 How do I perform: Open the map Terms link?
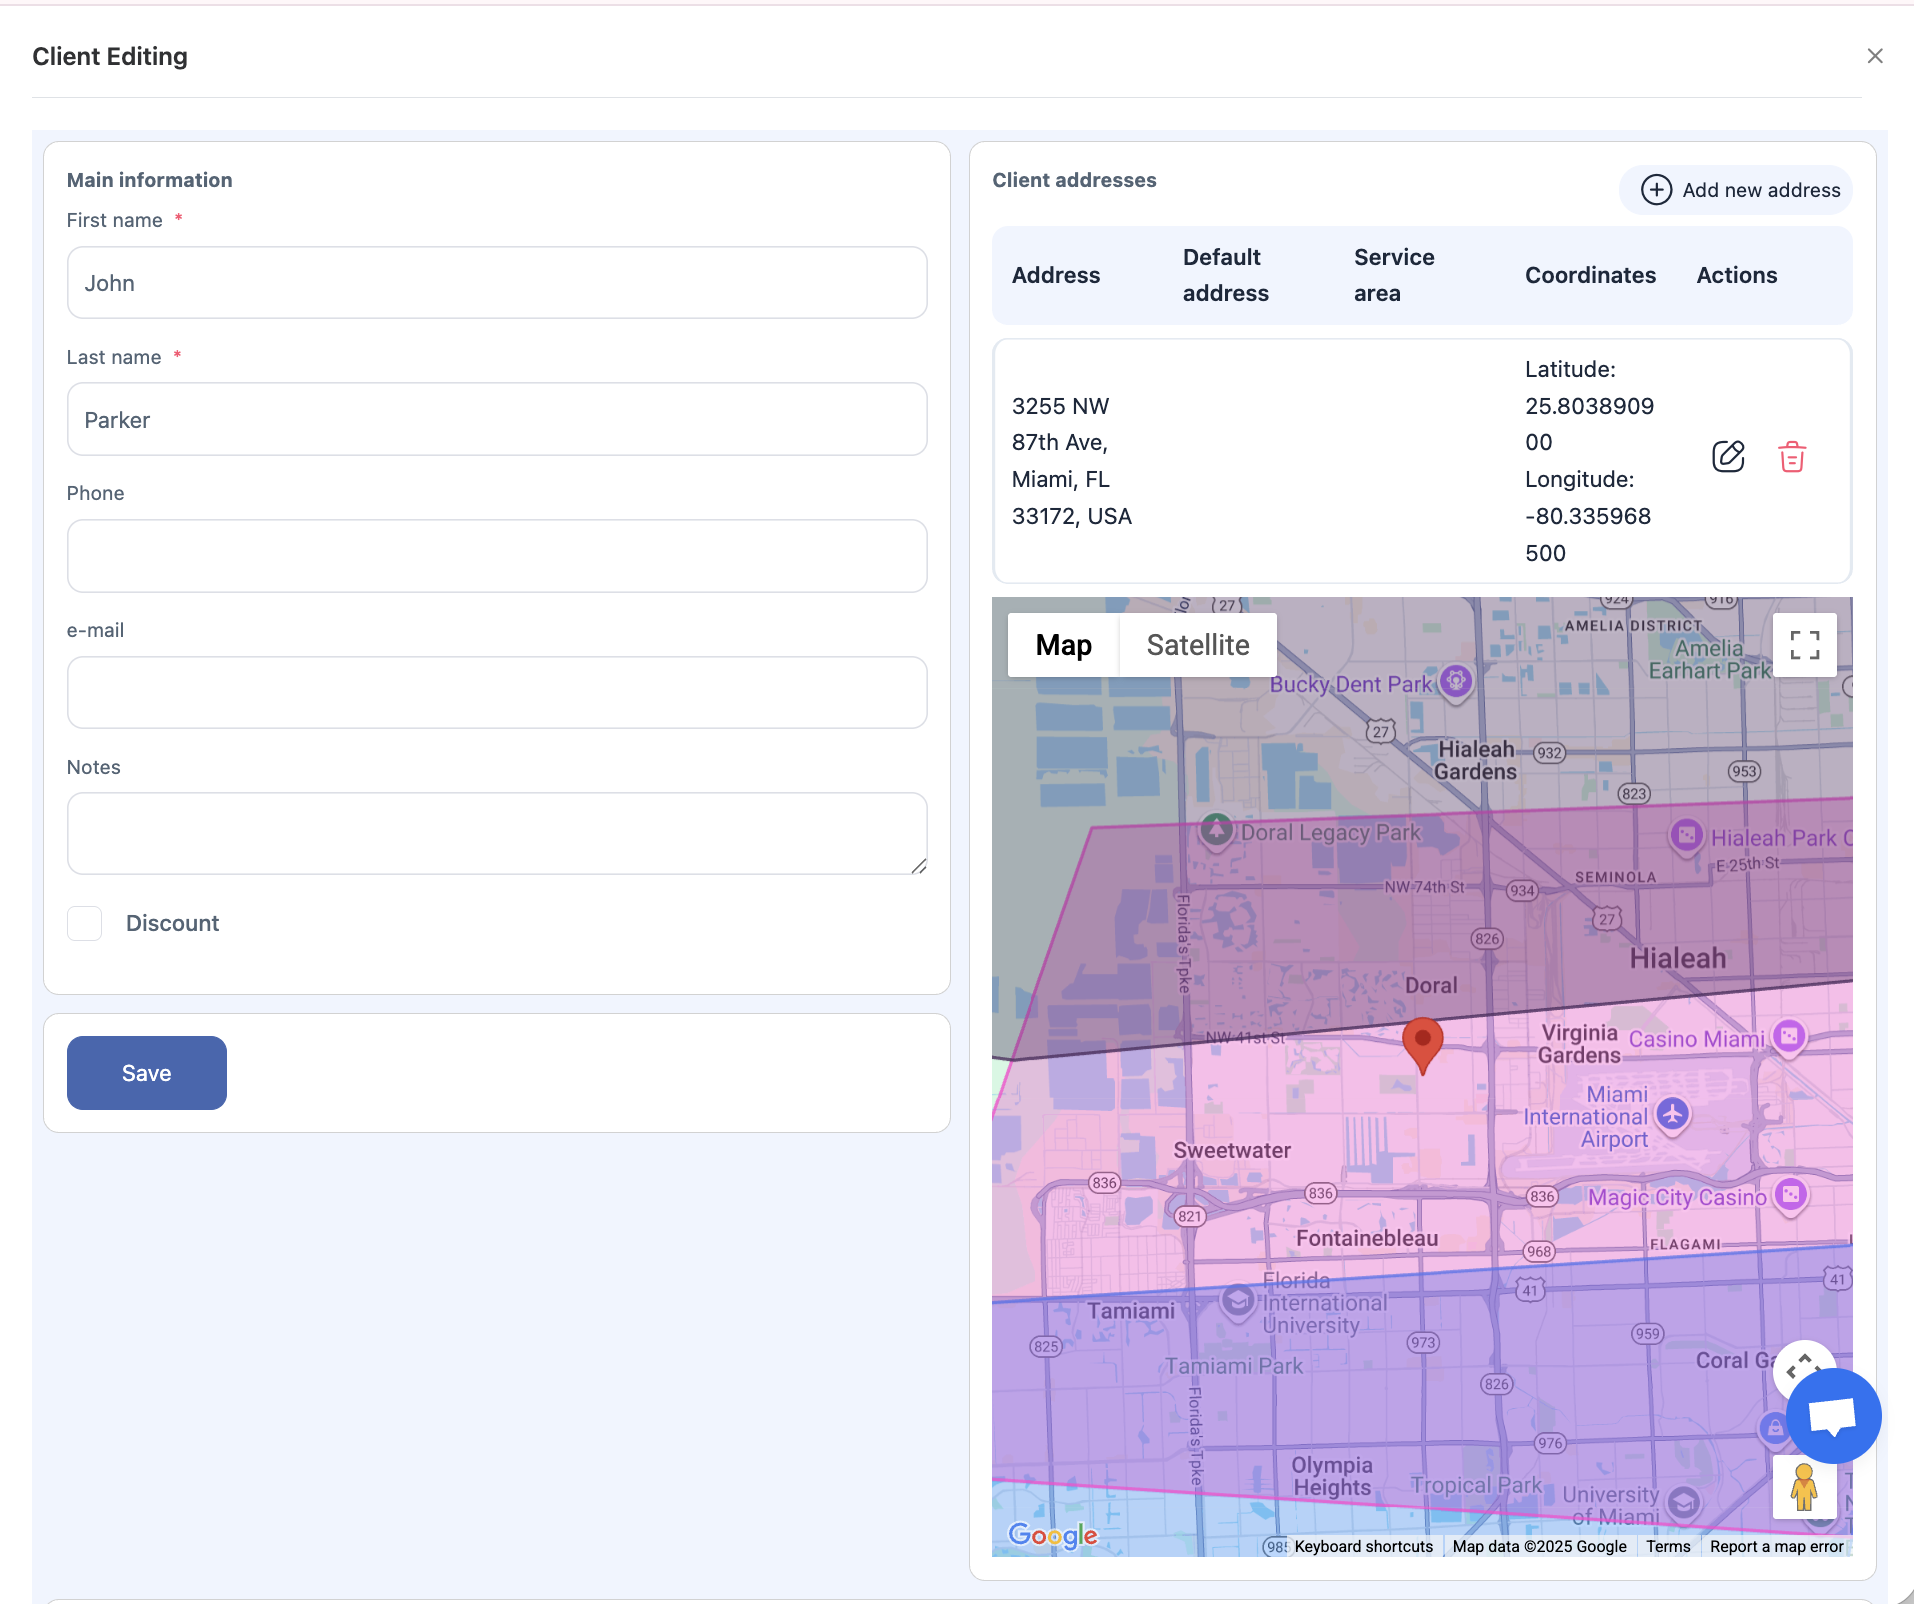click(x=1668, y=1546)
